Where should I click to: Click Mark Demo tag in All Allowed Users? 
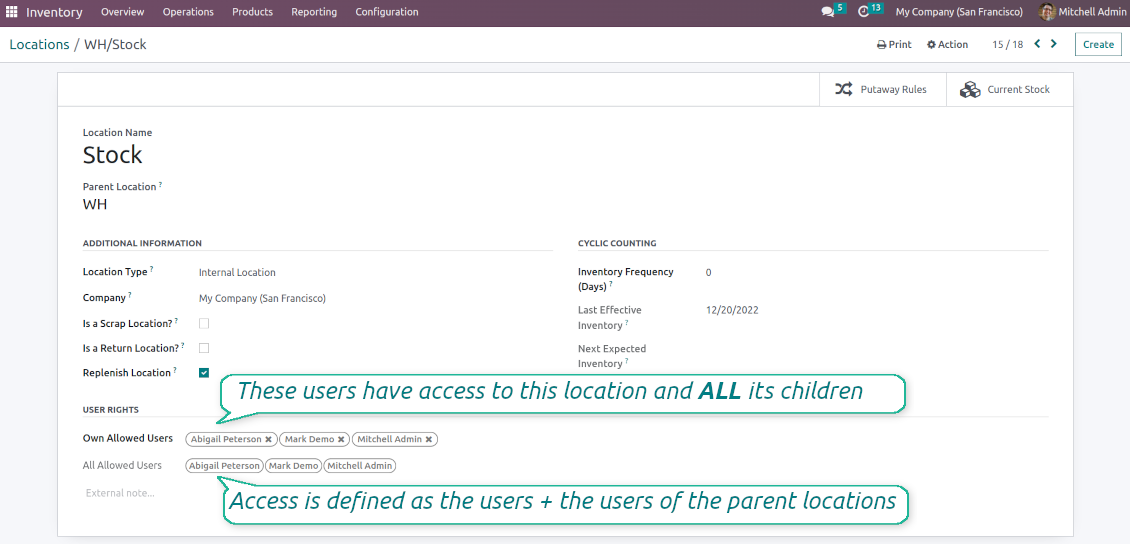click(293, 466)
